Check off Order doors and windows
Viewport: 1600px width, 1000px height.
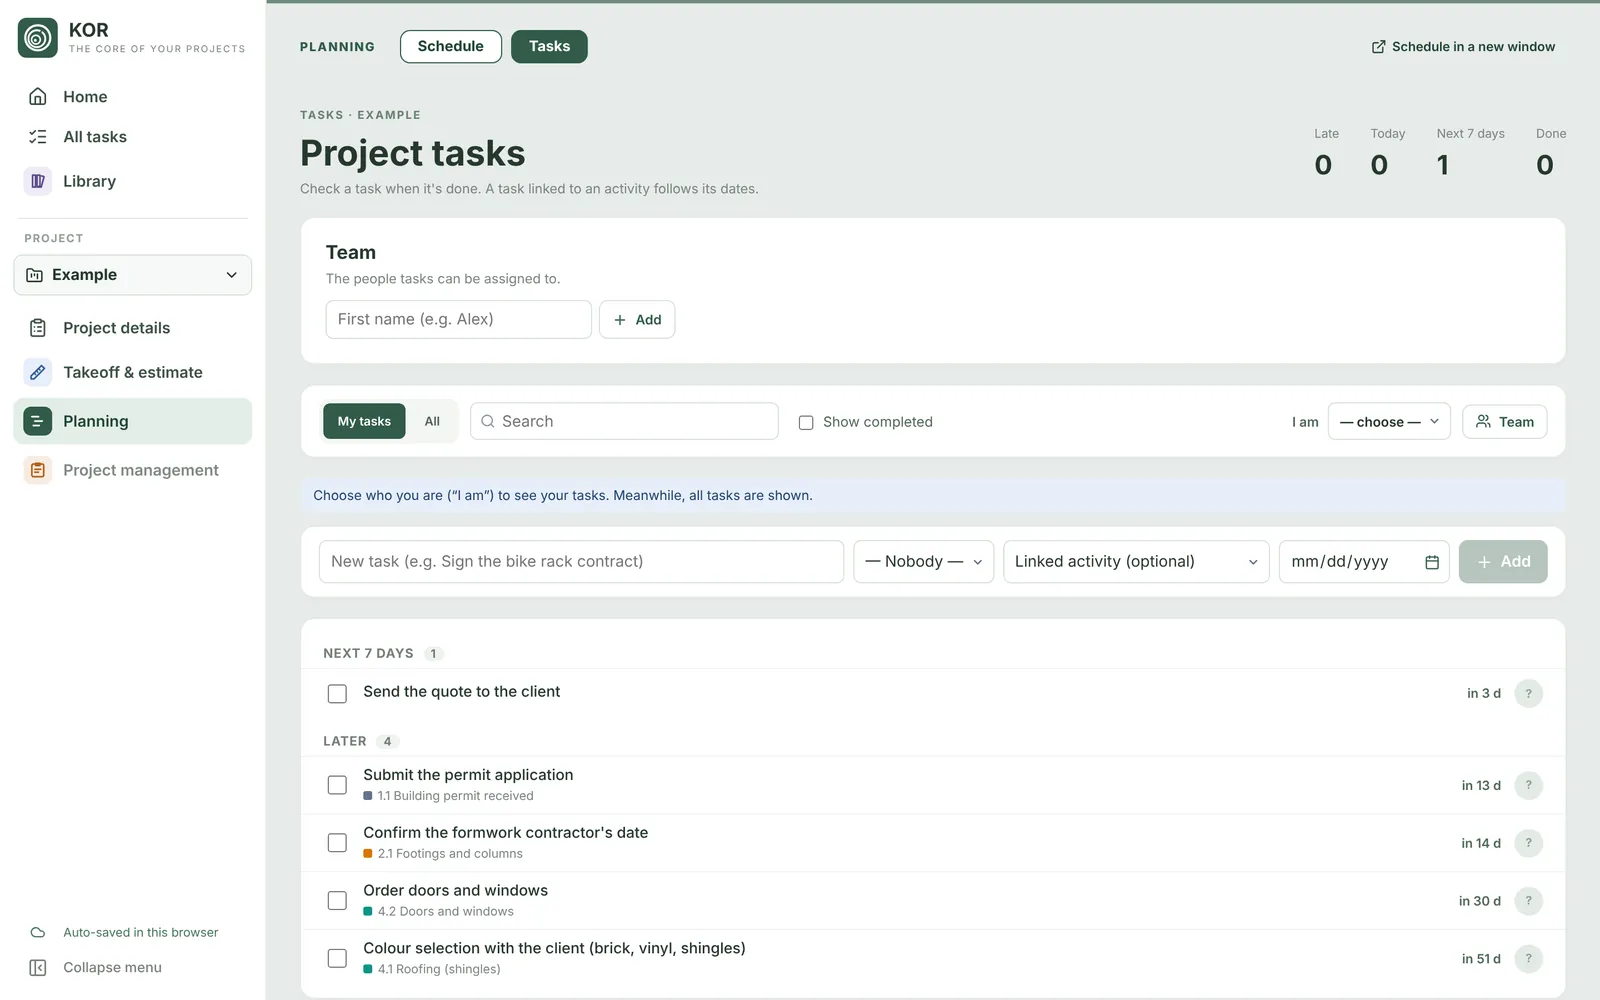point(337,901)
